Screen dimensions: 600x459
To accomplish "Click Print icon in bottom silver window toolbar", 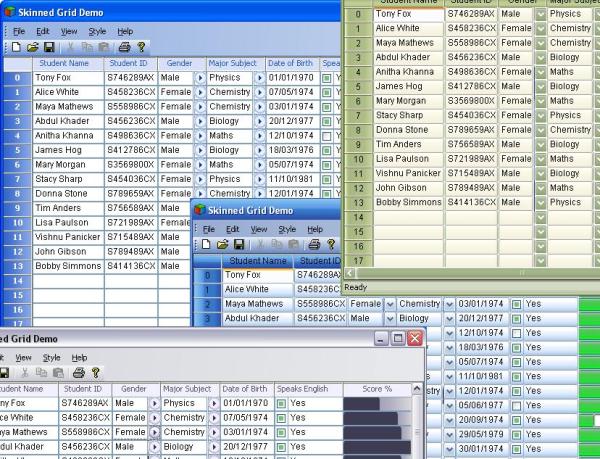I will (79, 373).
